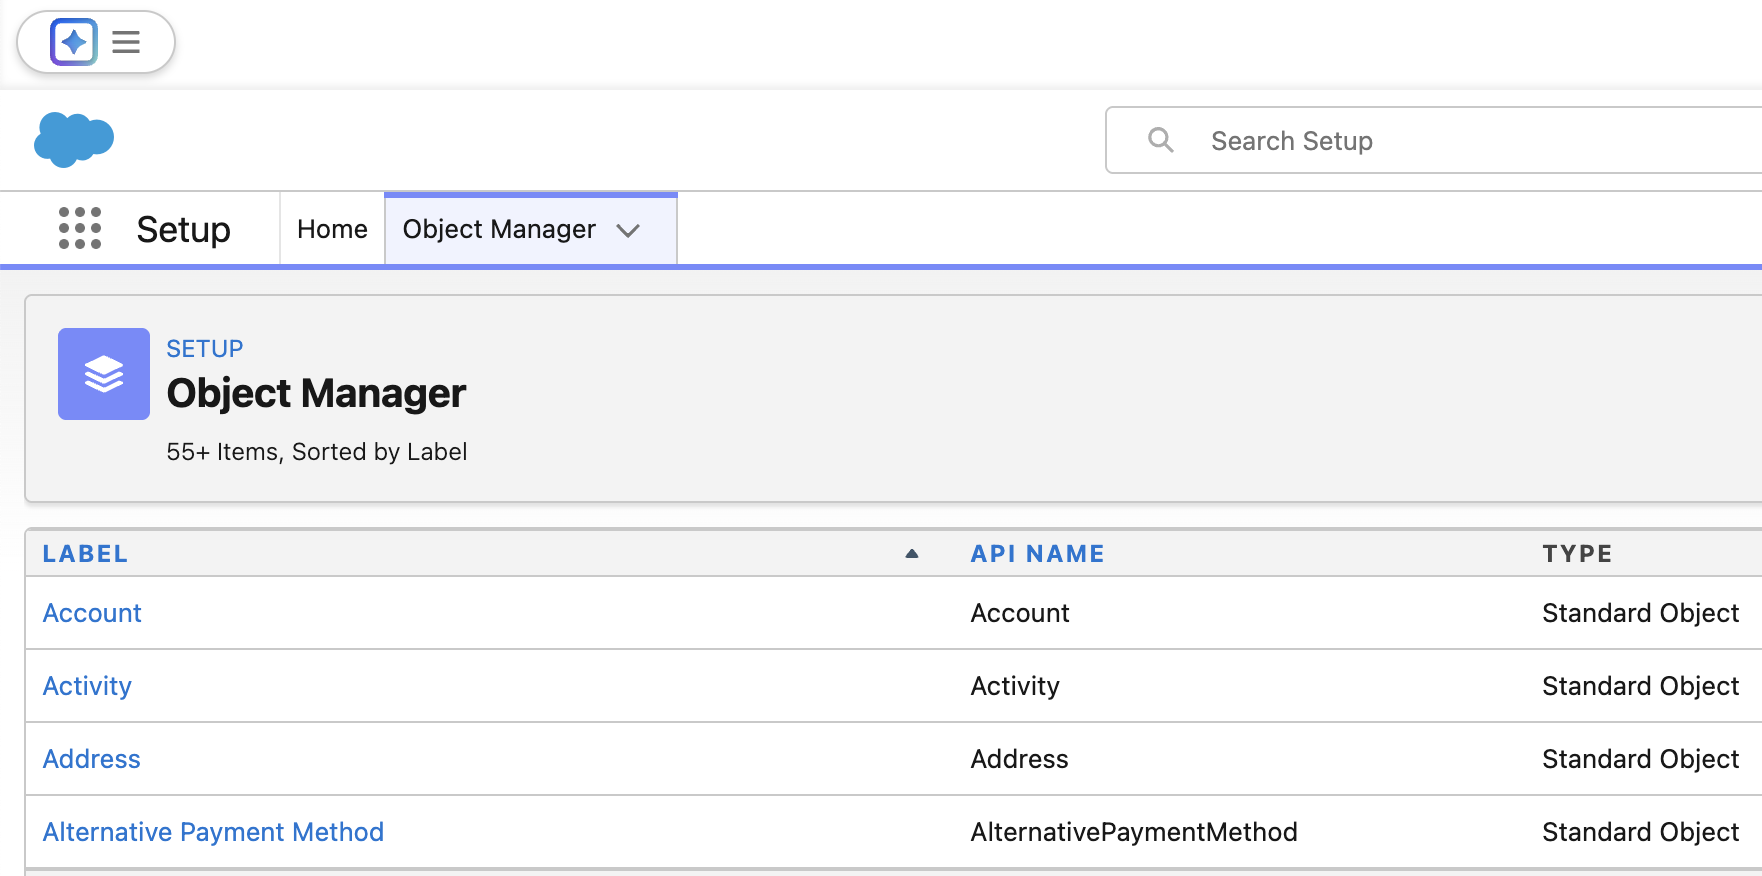
Task: Open the App Launcher dots grid
Action: (80, 228)
